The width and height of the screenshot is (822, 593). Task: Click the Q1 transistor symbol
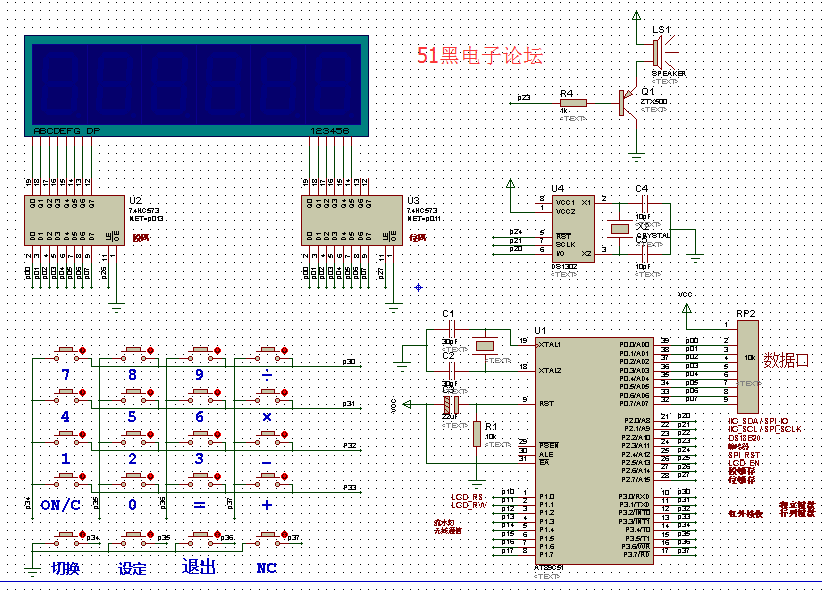[627, 101]
